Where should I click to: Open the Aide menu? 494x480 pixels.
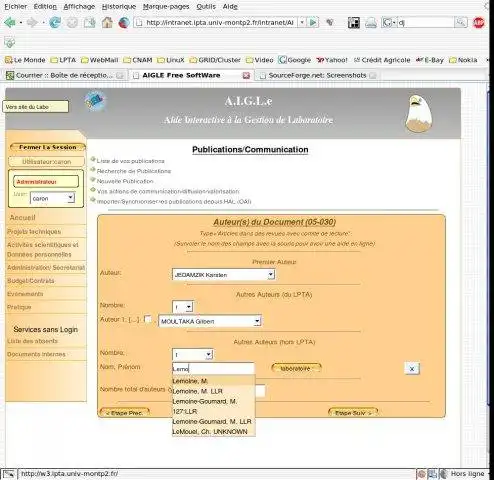(x=230, y=7)
